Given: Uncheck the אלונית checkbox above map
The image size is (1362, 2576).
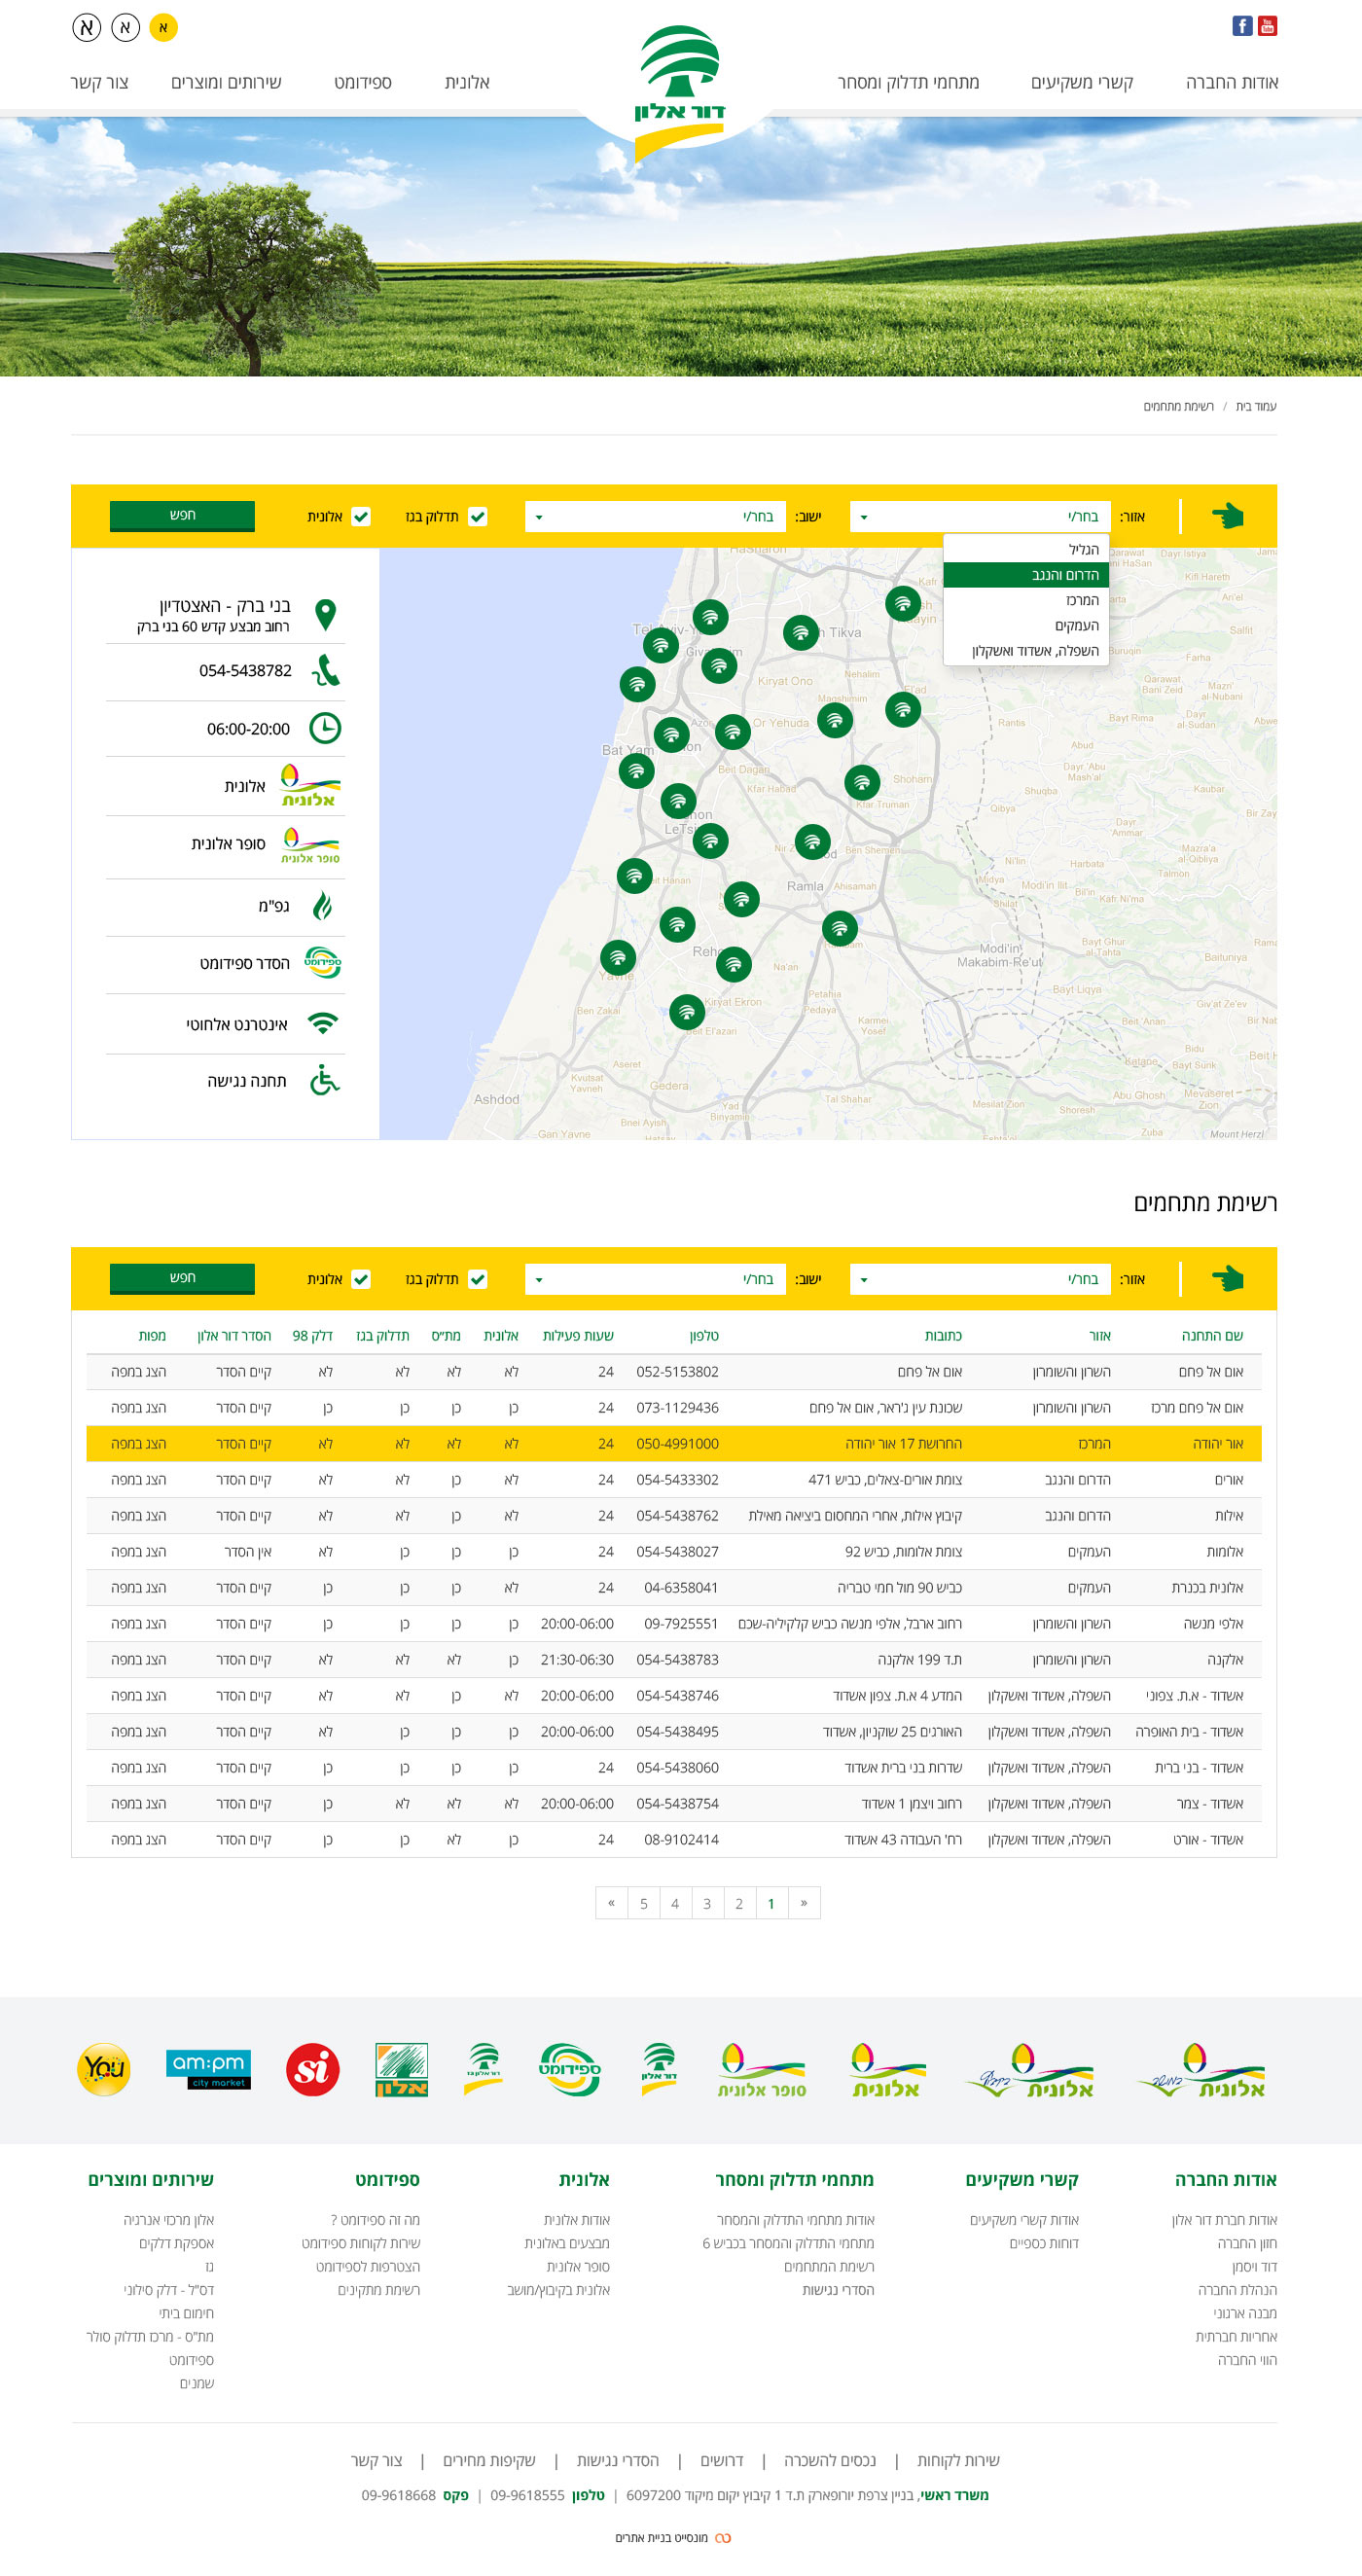Looking at the screenshot, I should click(361, 517).
